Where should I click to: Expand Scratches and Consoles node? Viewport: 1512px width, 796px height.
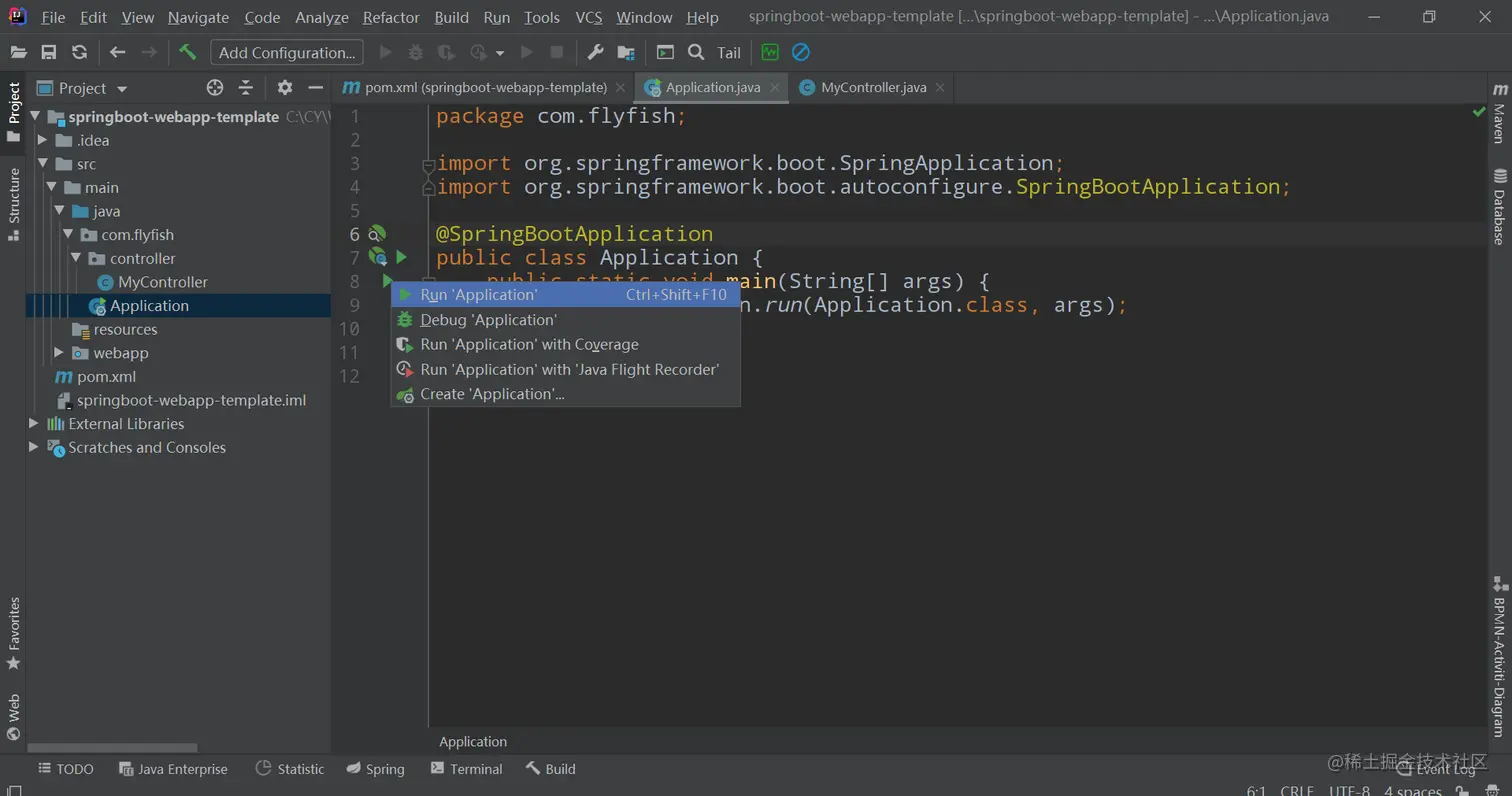[34, 447]
